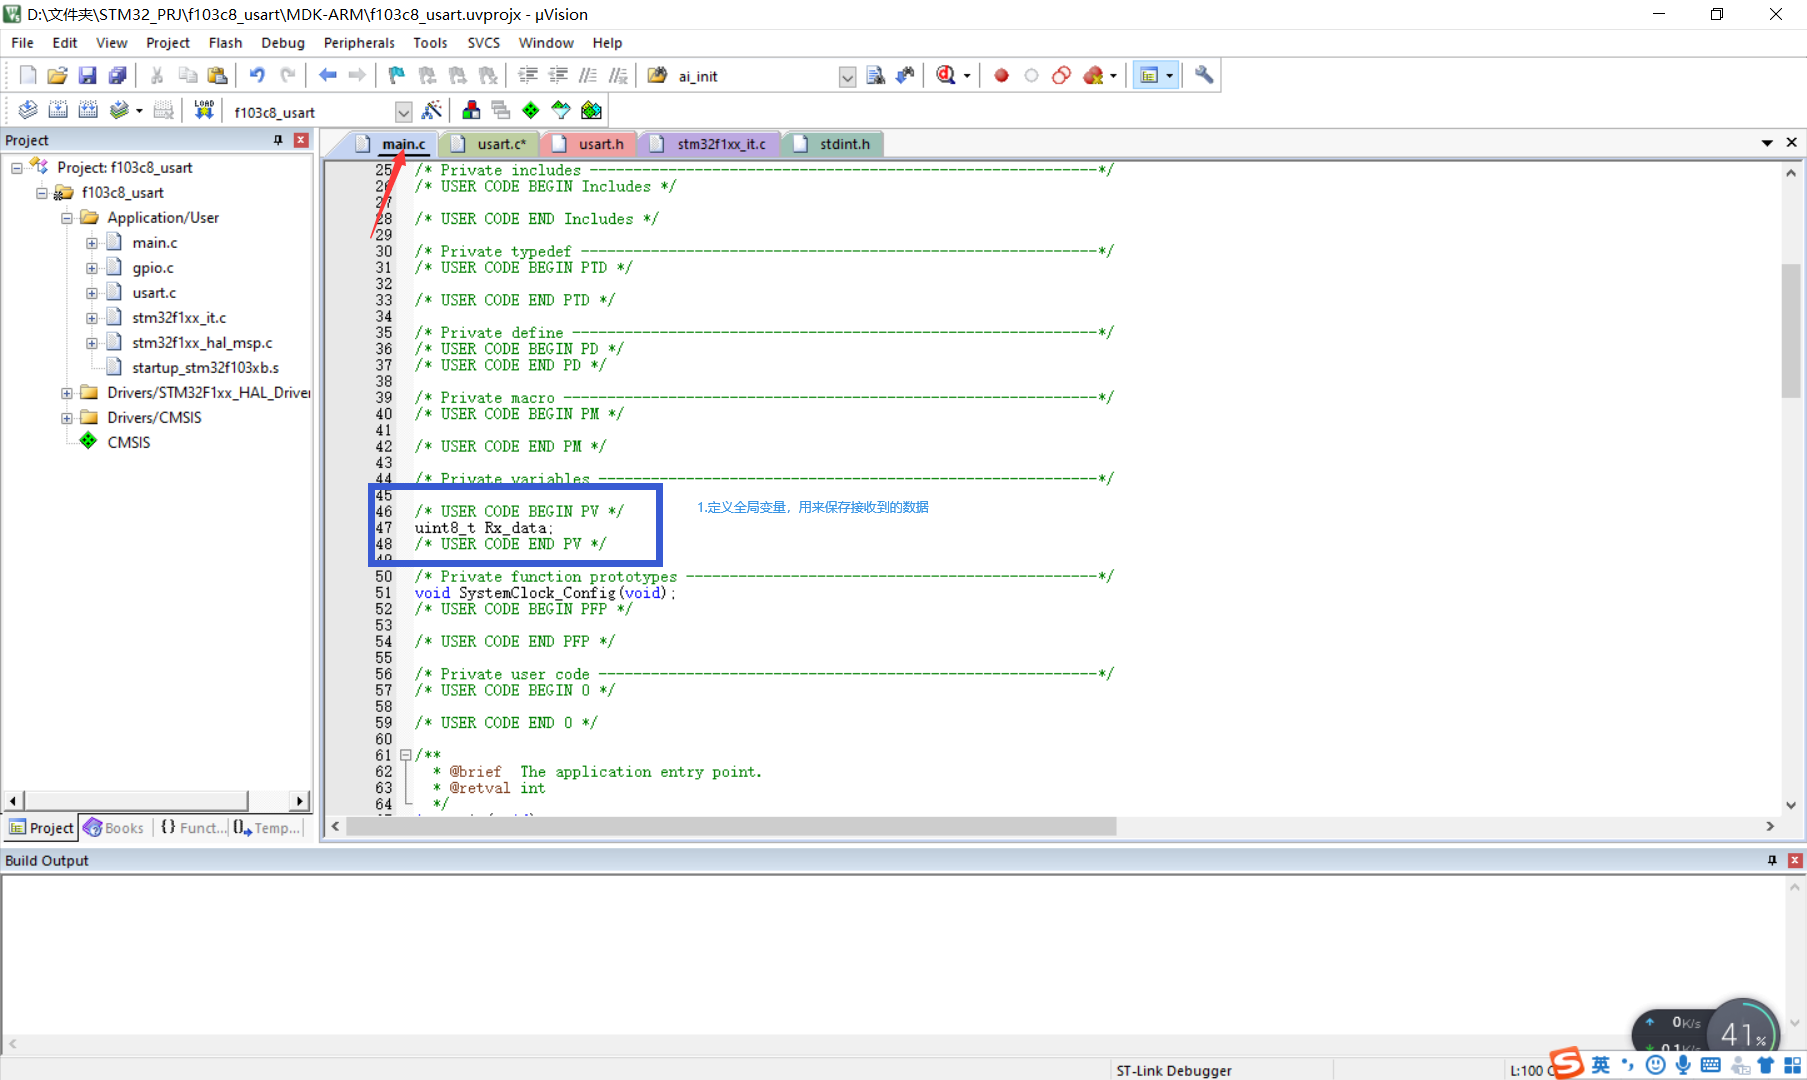Open the File menu

point(22,43)
